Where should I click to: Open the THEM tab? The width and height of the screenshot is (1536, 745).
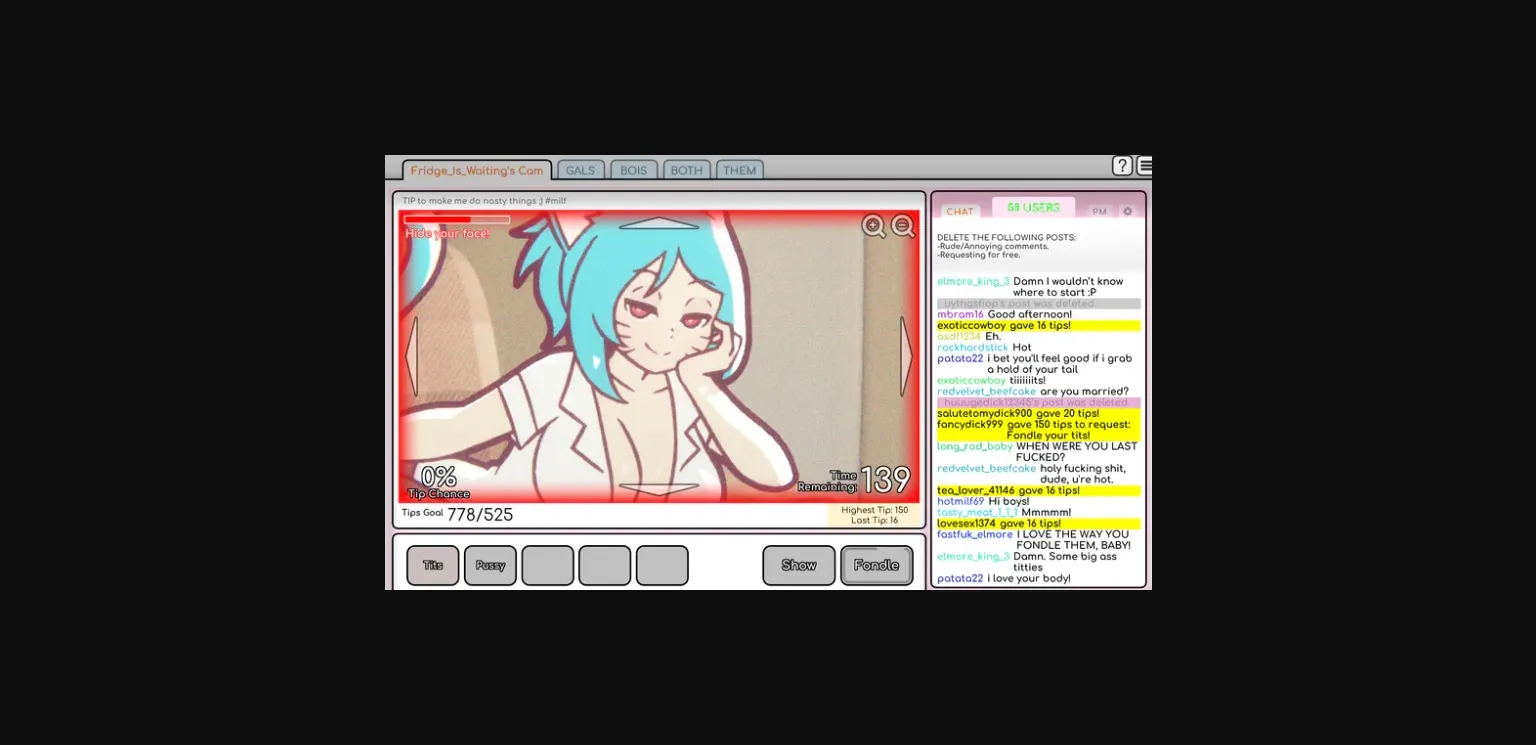(740, 170)
